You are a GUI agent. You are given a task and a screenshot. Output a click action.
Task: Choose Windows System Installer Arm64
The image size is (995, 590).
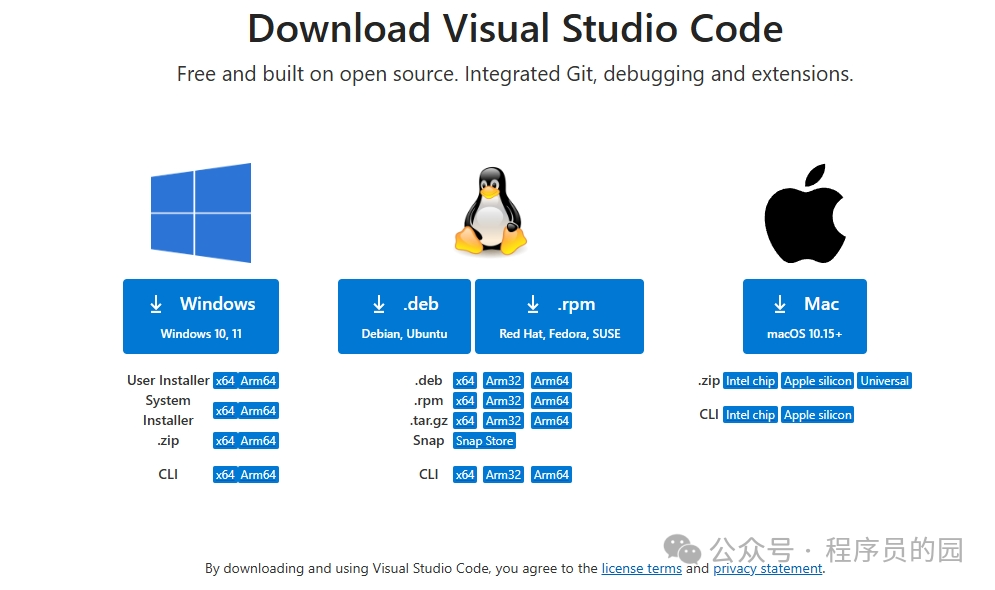pyautogui.click(x=258, y=410)
